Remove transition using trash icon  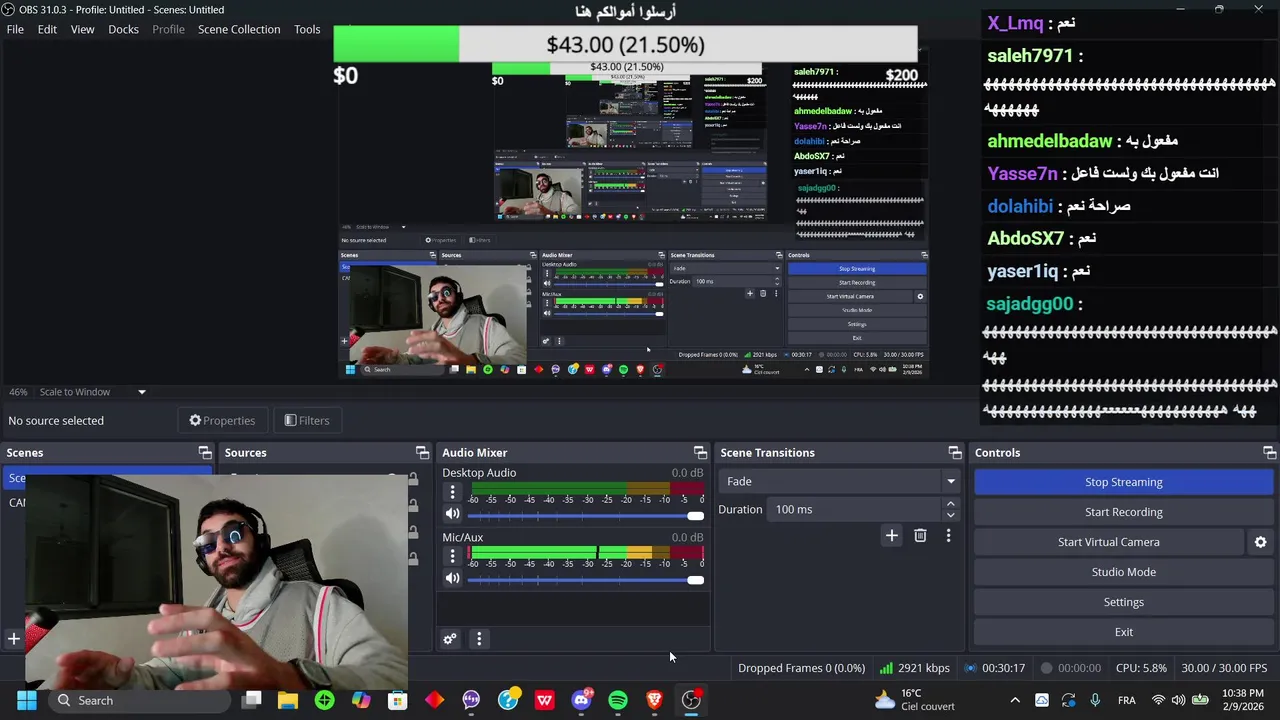pos(920,536)
